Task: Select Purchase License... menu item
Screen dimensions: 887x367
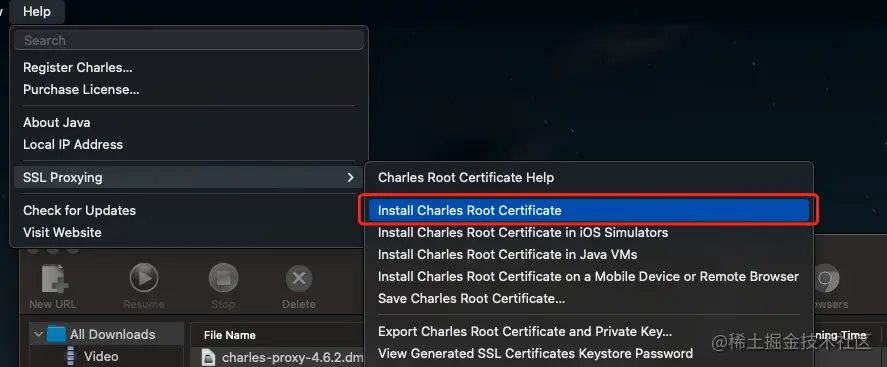Action: pyautogui.click(x=189, y=89)
